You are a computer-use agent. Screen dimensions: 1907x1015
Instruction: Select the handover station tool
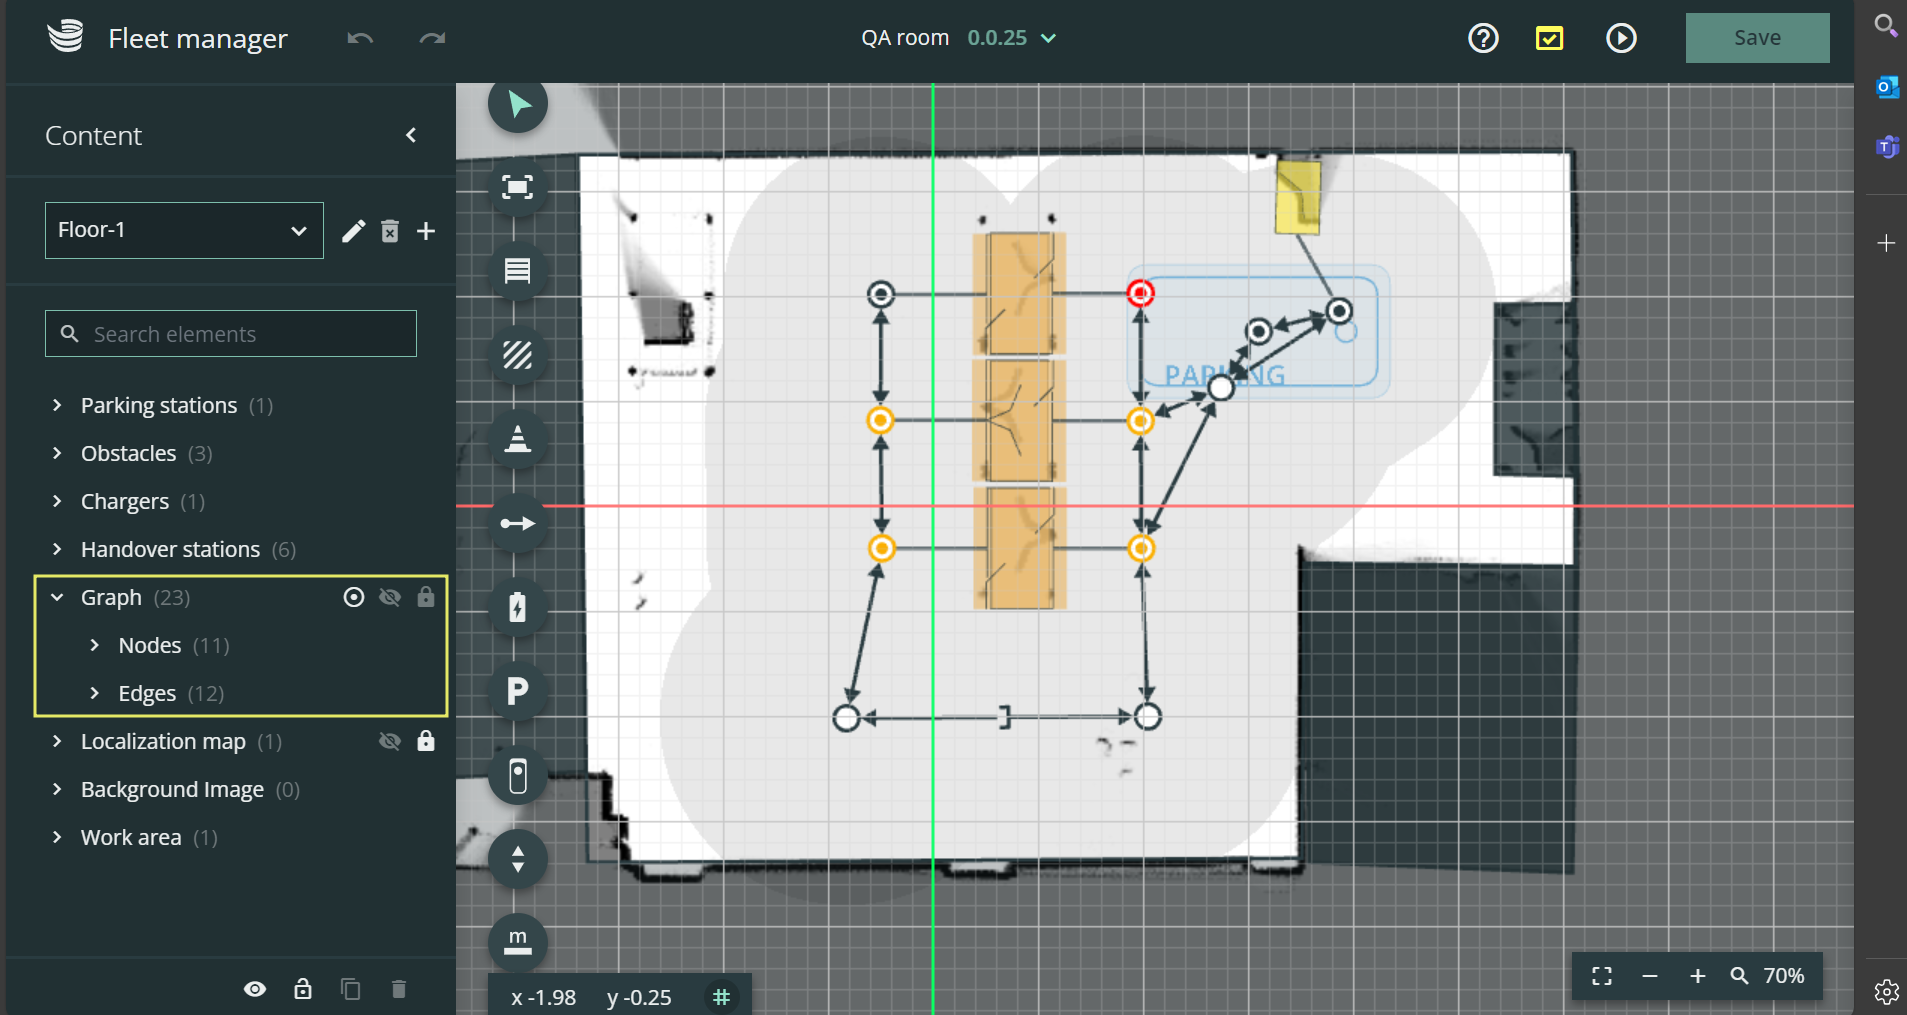[x=517, y=775]
